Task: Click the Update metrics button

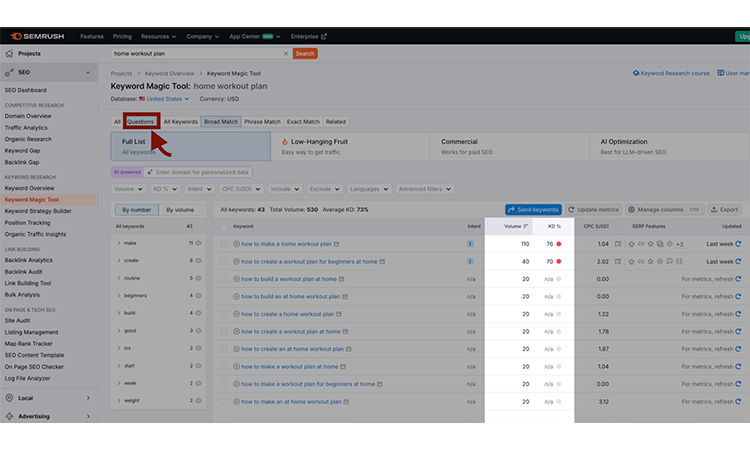Action: tap(593, 209)
